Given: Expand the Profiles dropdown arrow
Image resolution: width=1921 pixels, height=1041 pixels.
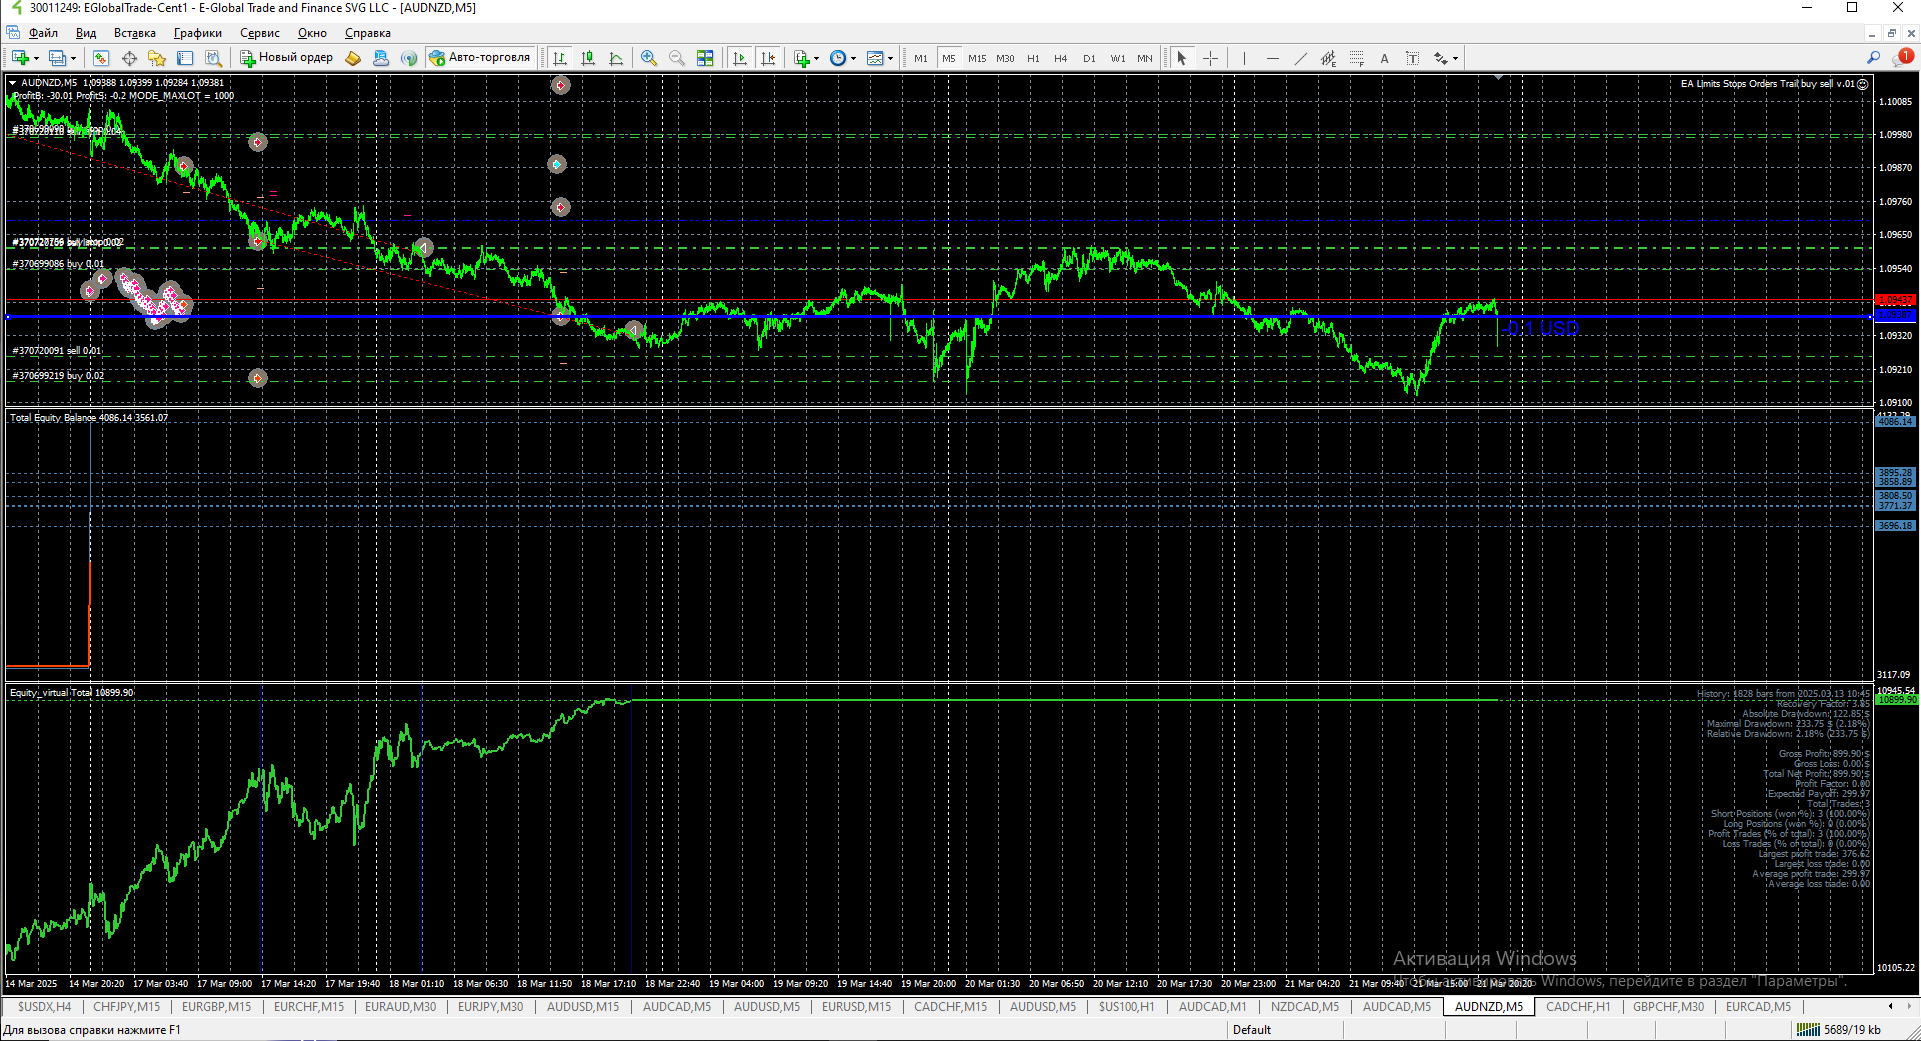Looking at the screenshot, I should tap(73, 58).
